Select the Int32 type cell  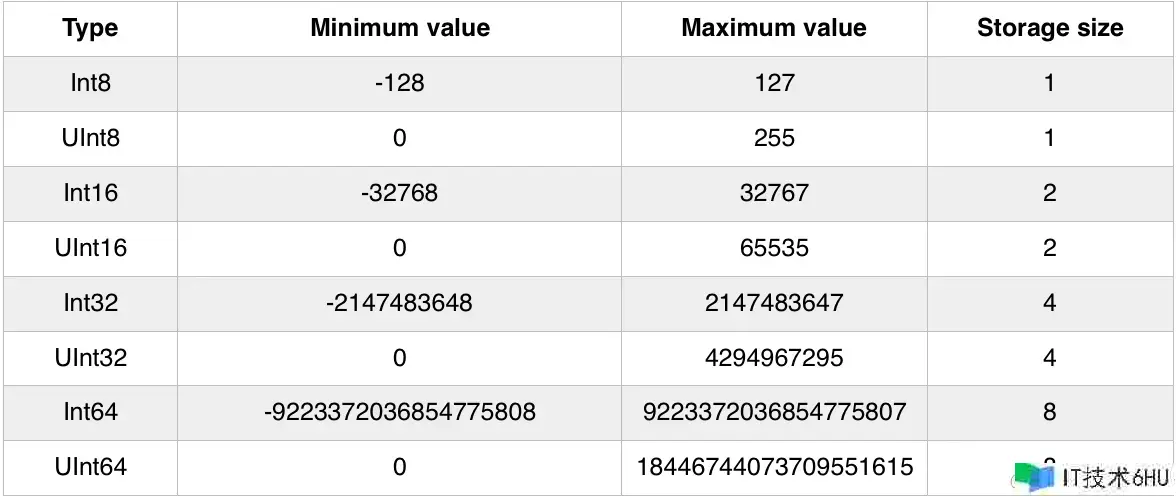click(90, 303)
